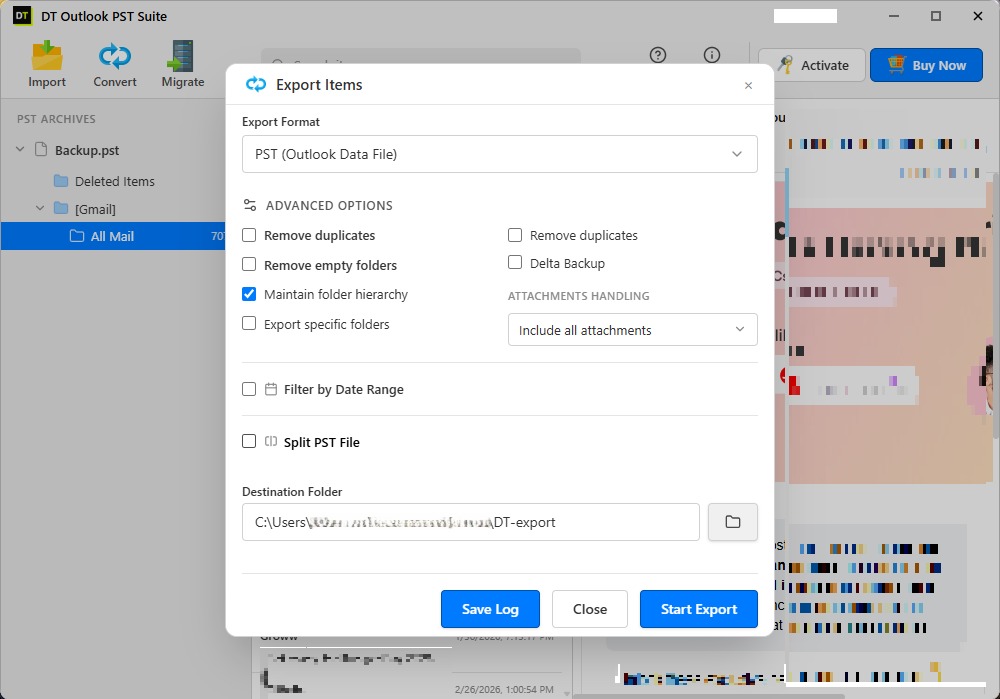The width and height of the screenshot is (1000, 699).
Task: Open the Convert tool
Action: (115, 64)
